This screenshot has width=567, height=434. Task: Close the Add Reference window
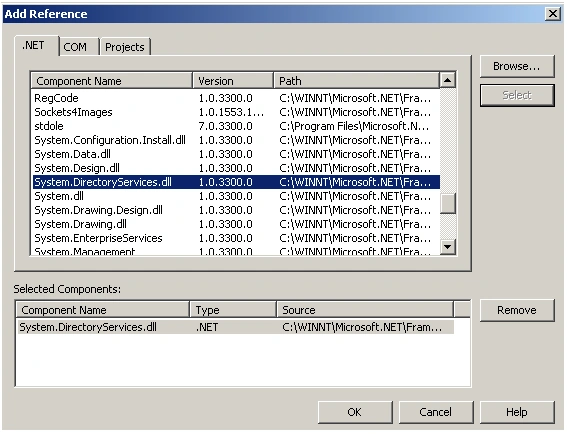[553, 14]
